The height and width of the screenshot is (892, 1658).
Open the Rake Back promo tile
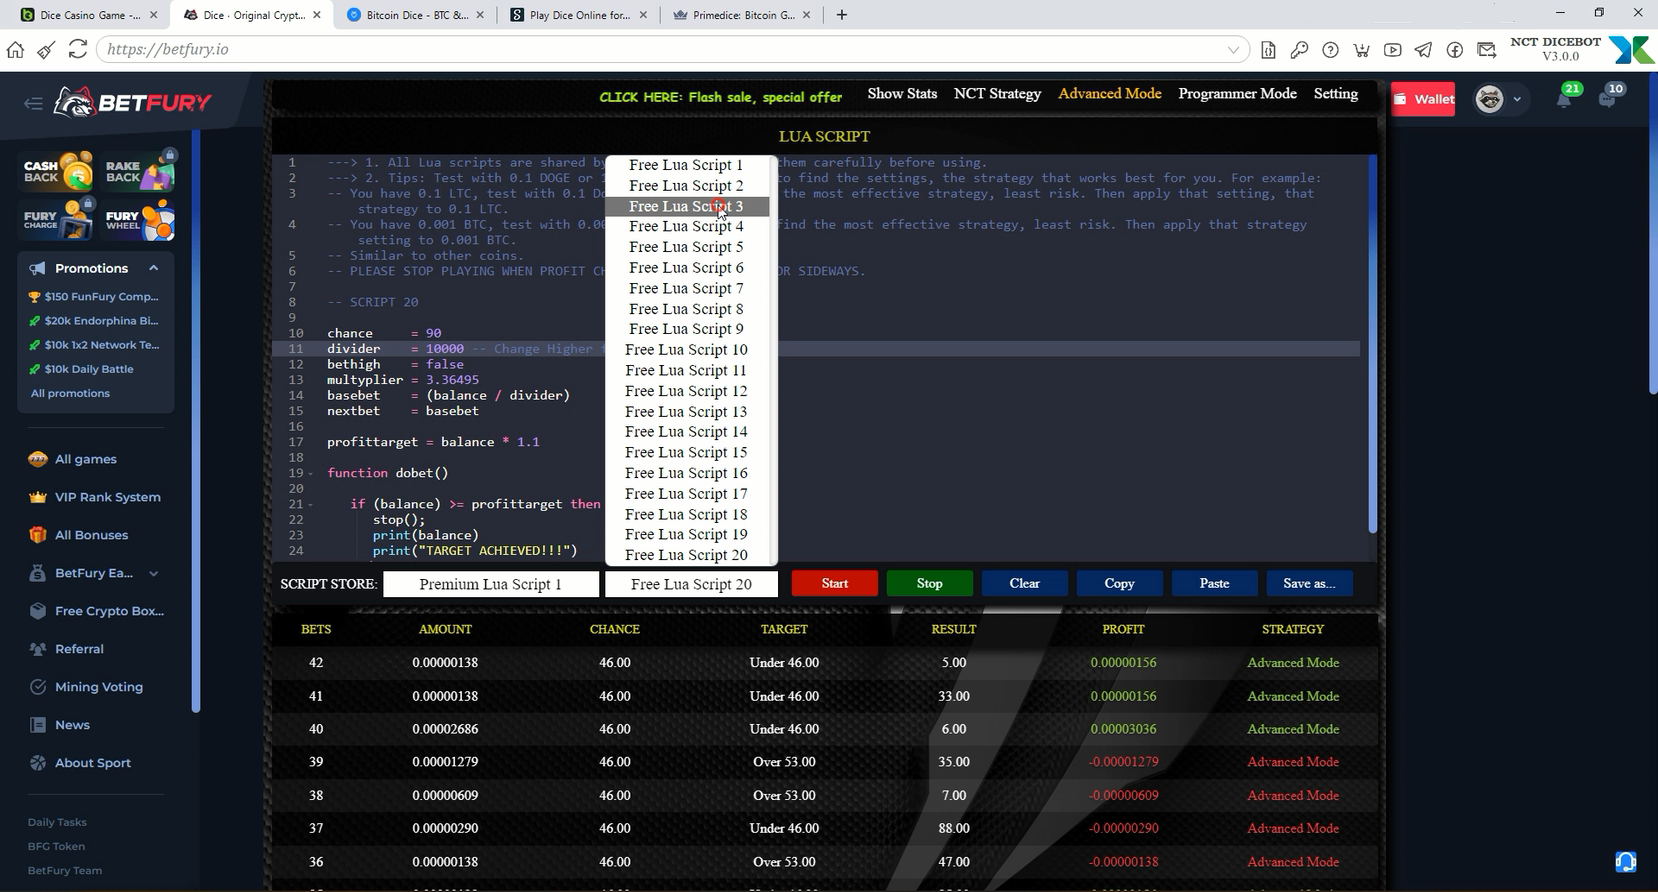pyautogui.click(x=139, y=171)
